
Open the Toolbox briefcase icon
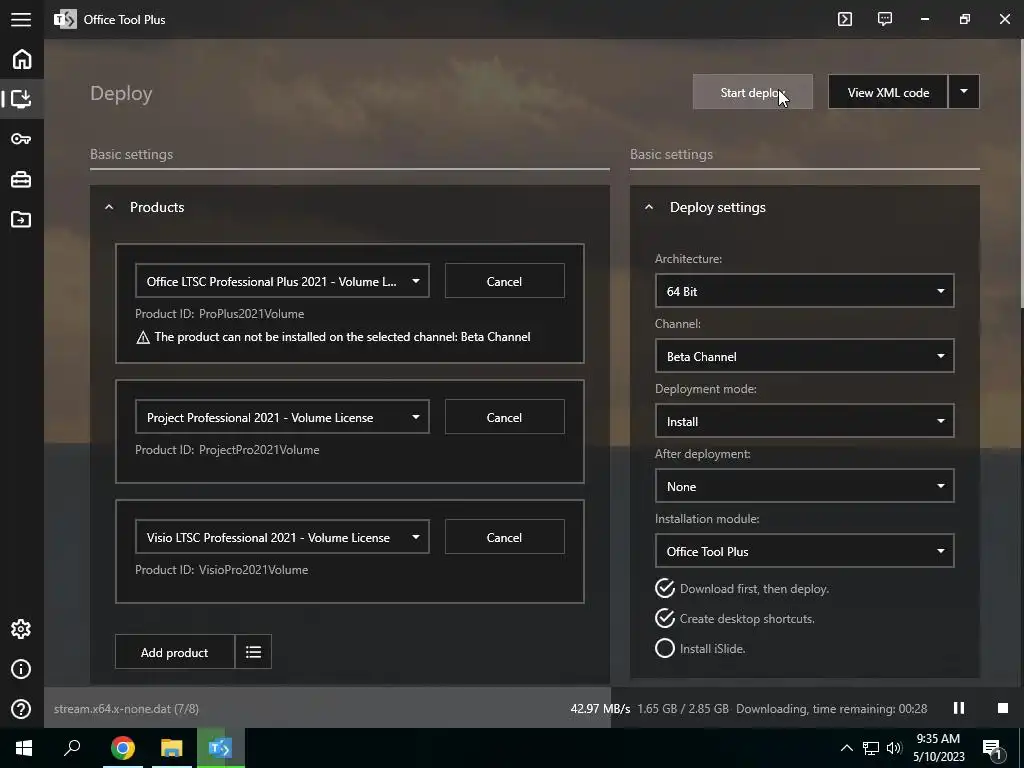tap(22, 180)
